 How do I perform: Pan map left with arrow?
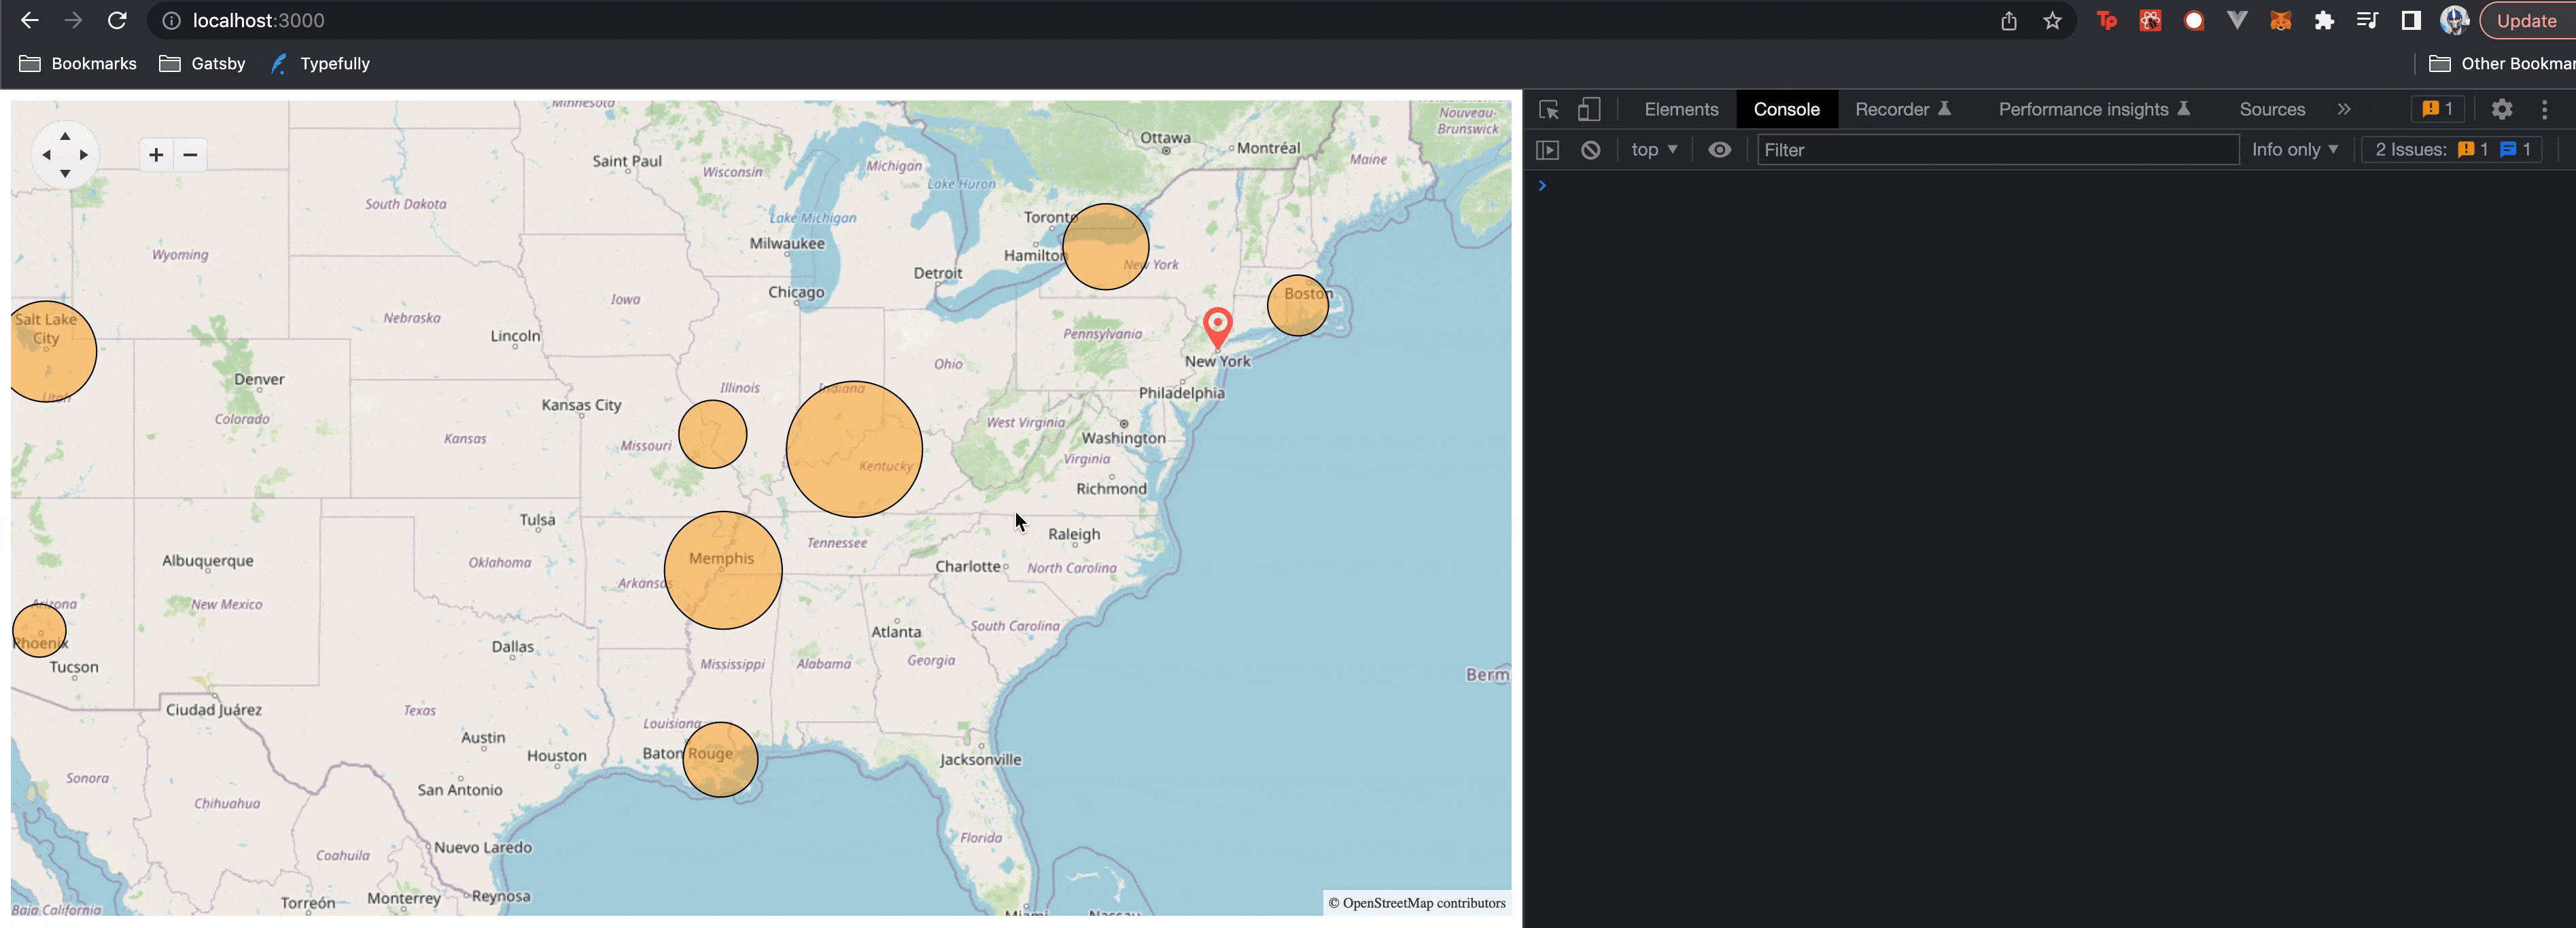pyautogui.click(x=46, y=155)
